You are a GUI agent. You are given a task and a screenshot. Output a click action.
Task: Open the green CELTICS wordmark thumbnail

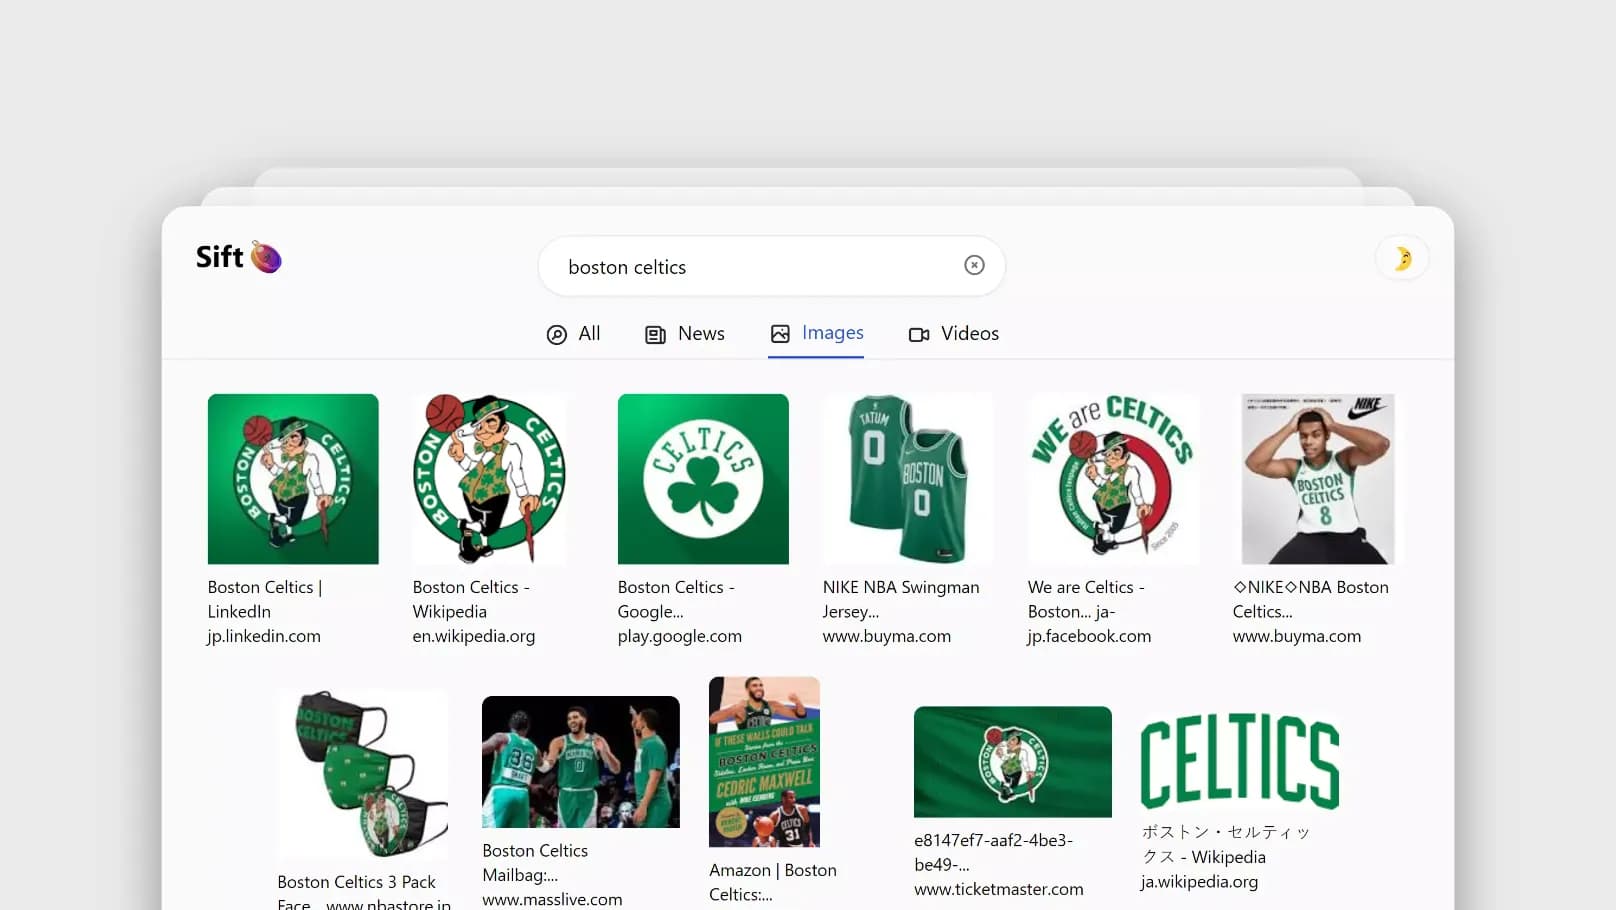(1240, 761)
